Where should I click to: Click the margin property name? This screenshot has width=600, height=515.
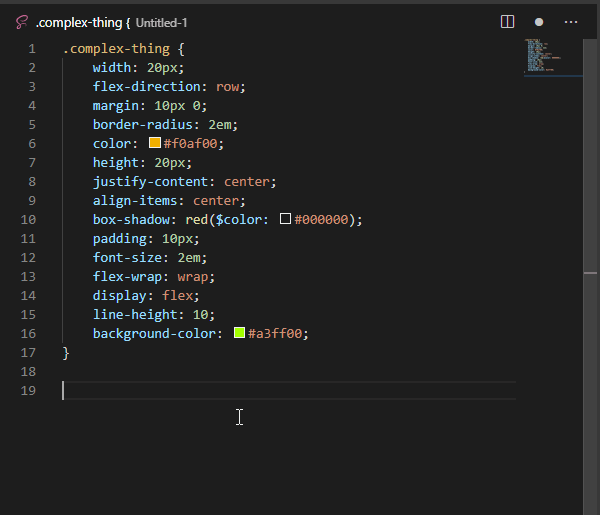(116, 106)
